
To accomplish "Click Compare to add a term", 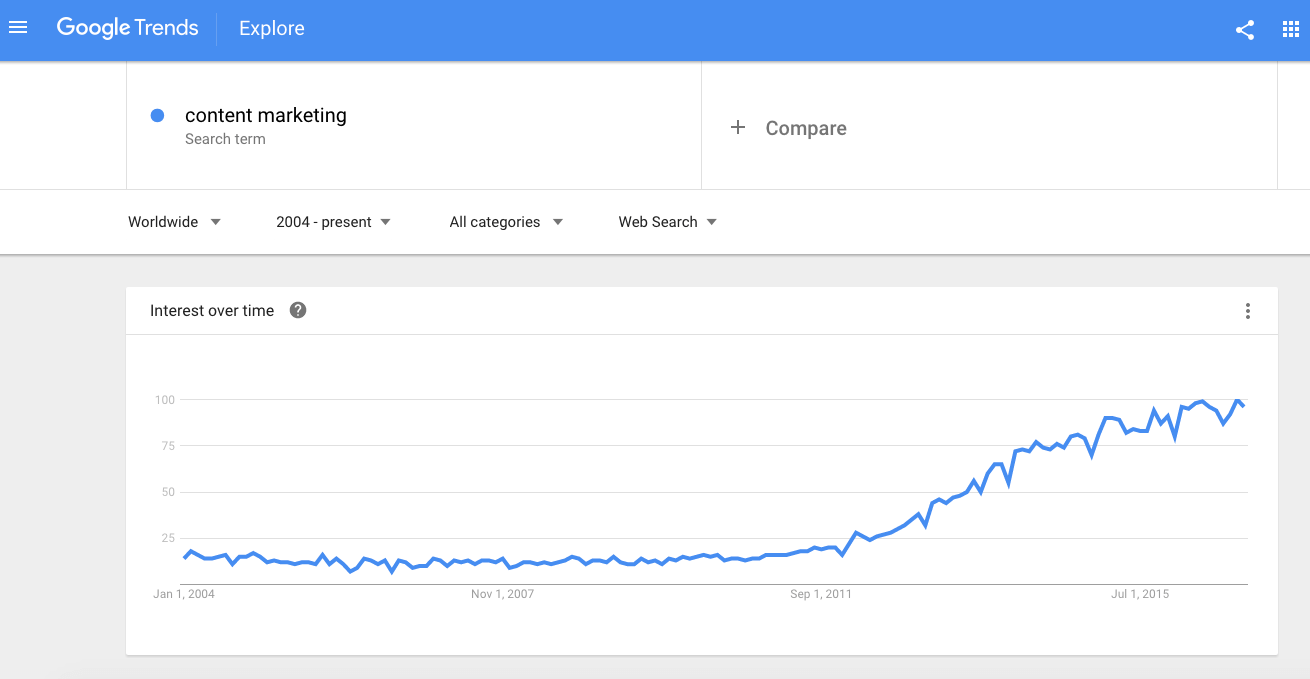I will pos(805,128).
